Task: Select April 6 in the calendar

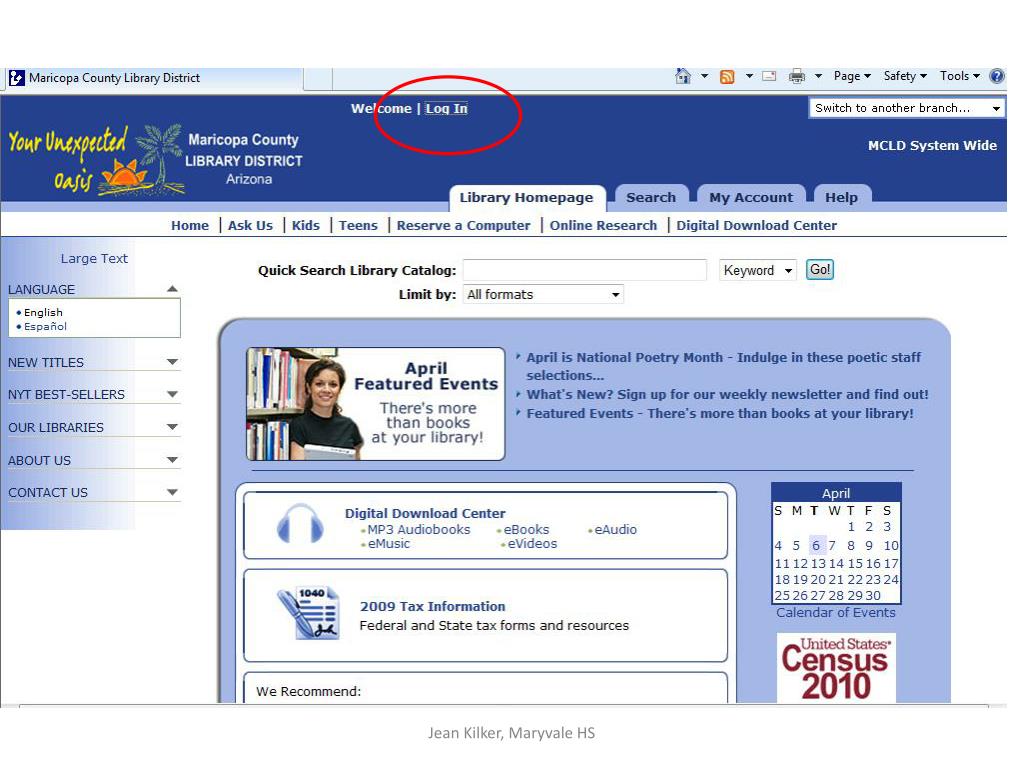Action: tap(816, 545)
